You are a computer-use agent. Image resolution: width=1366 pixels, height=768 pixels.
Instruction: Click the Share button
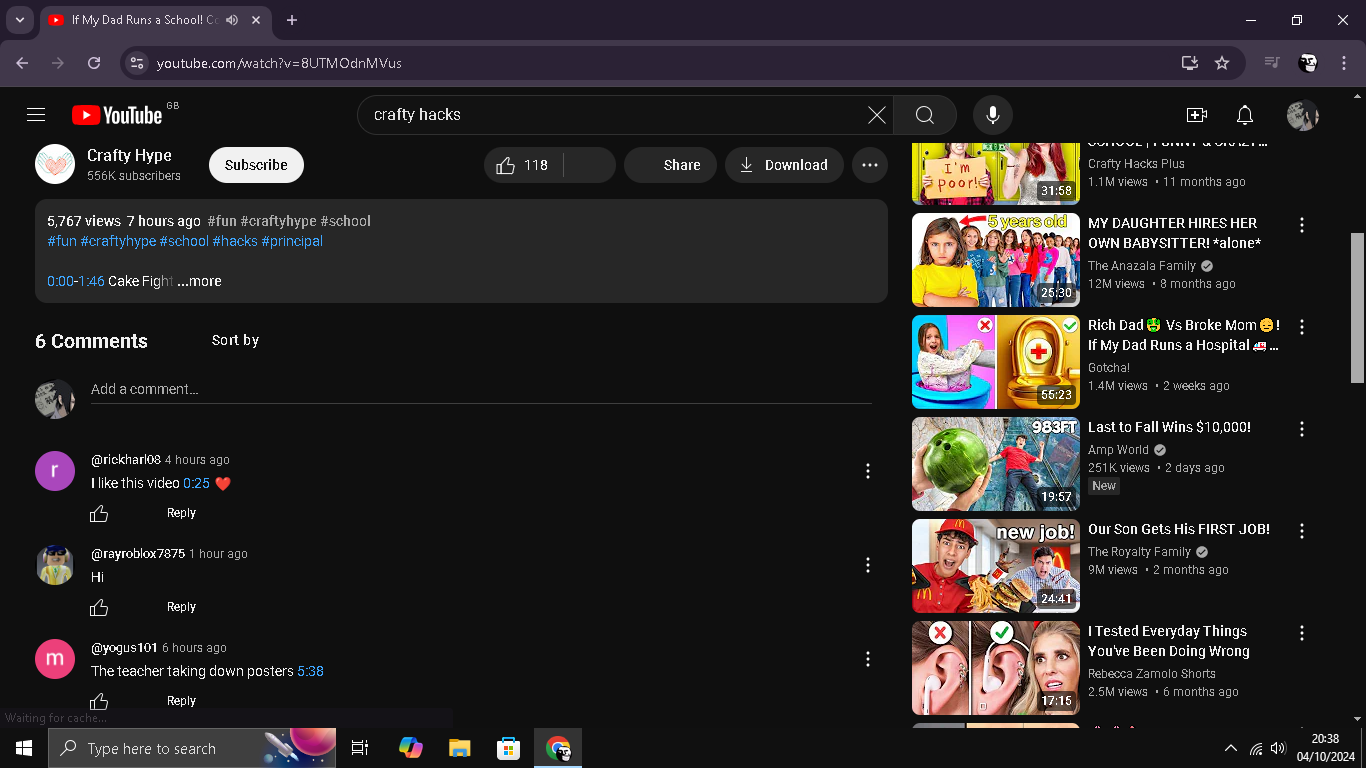pos(670,165)
